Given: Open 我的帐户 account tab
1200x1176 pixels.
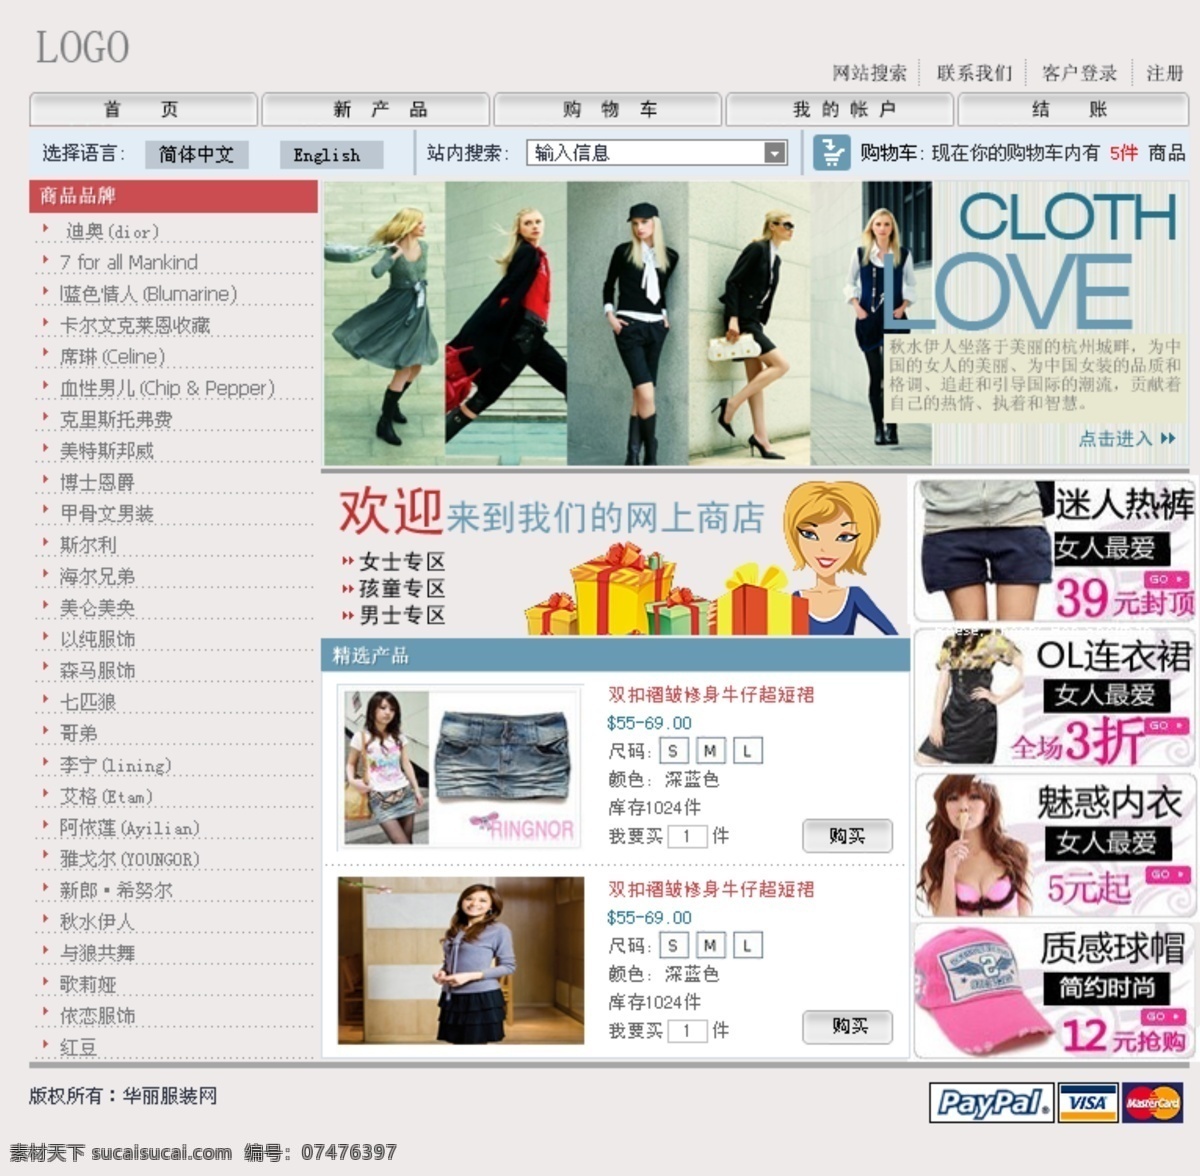Looking at the screenshot, I should [x=840, y=109].
